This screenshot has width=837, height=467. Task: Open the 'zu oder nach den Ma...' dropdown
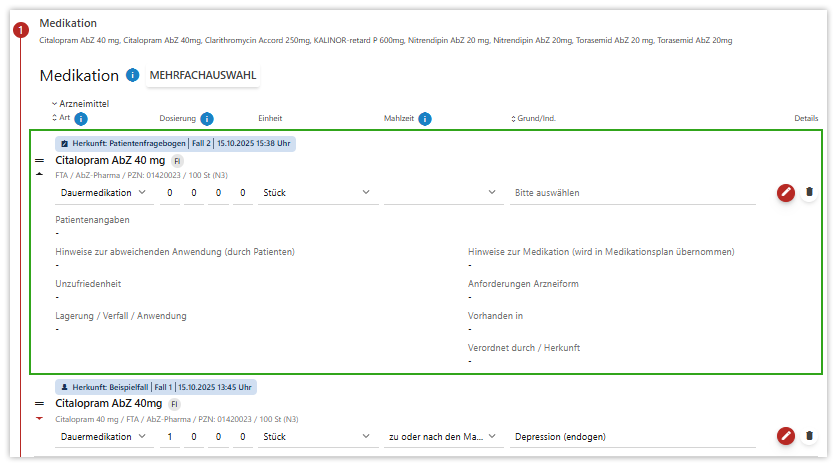point(444,437)
